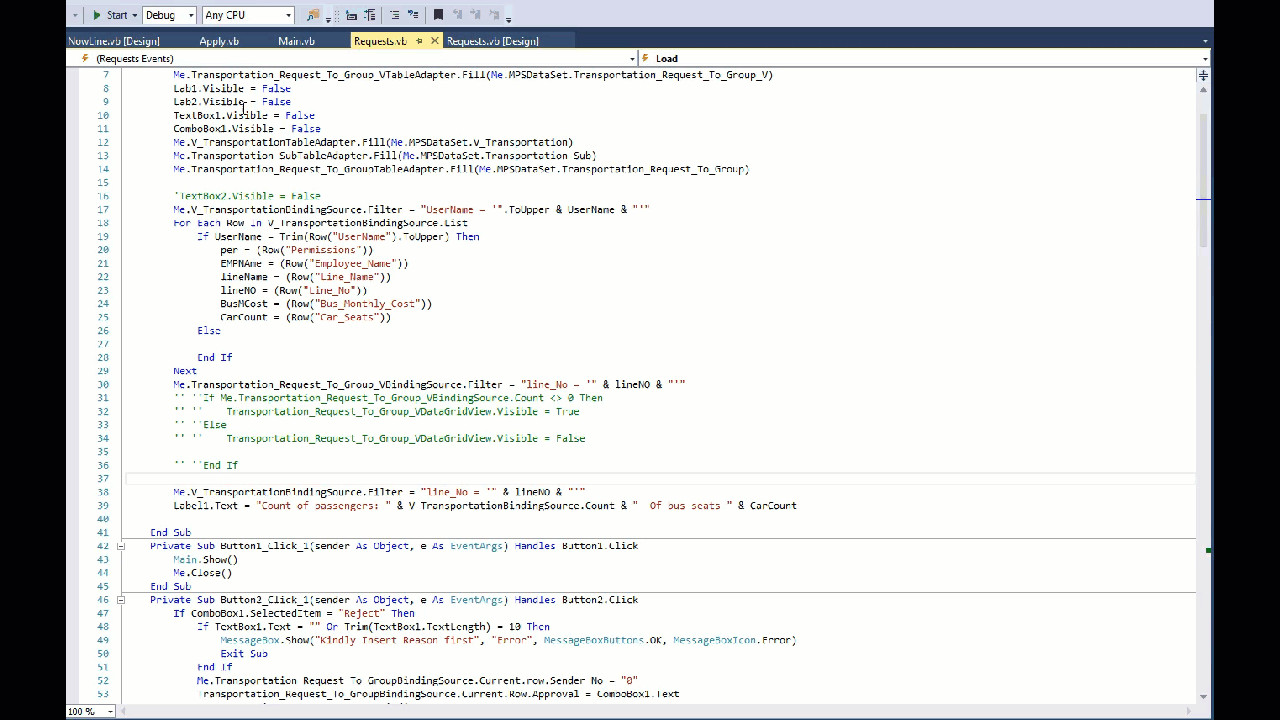Viewport: 1280px width, 720px height.
Task: Switch to the Main.vb tab
Action: coord(297,41)
